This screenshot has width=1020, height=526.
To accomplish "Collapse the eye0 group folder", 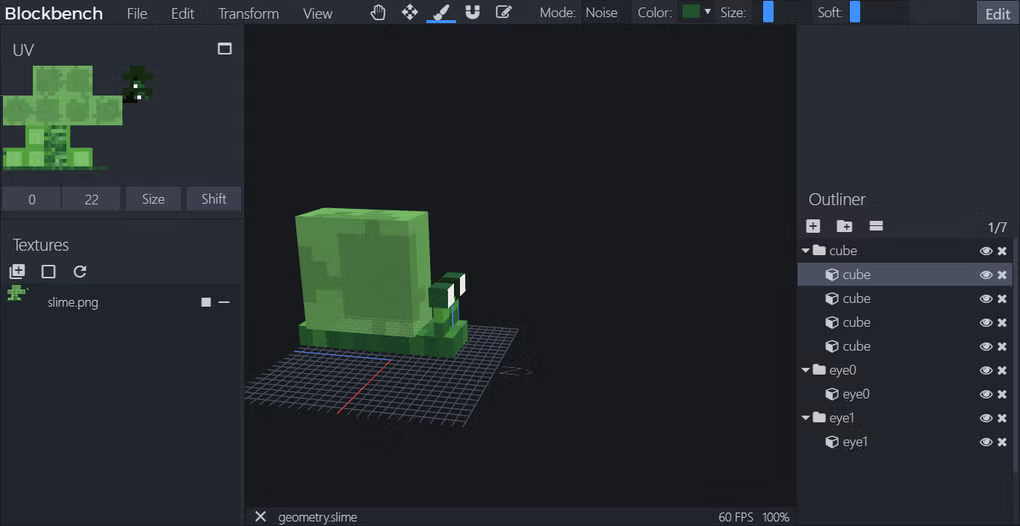I will coord(806,371).
